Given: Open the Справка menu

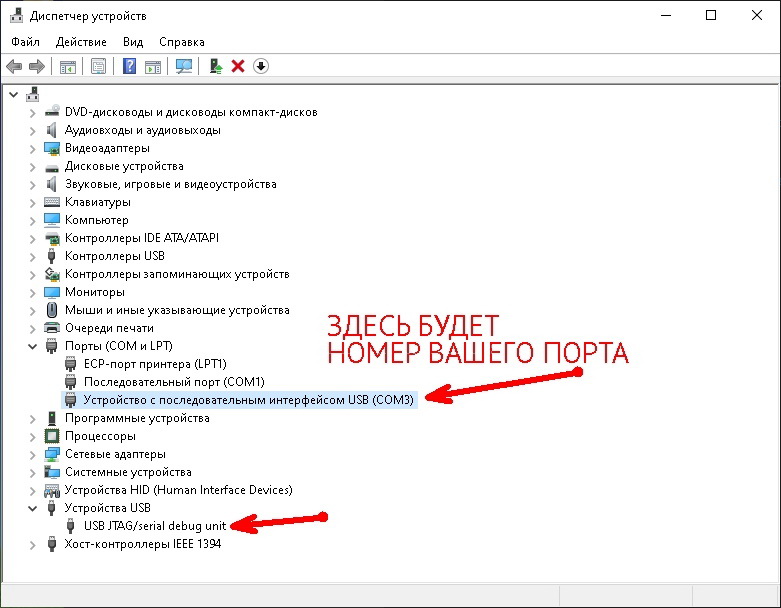Looking at the screenshot, I should click(x=181, y=42).
